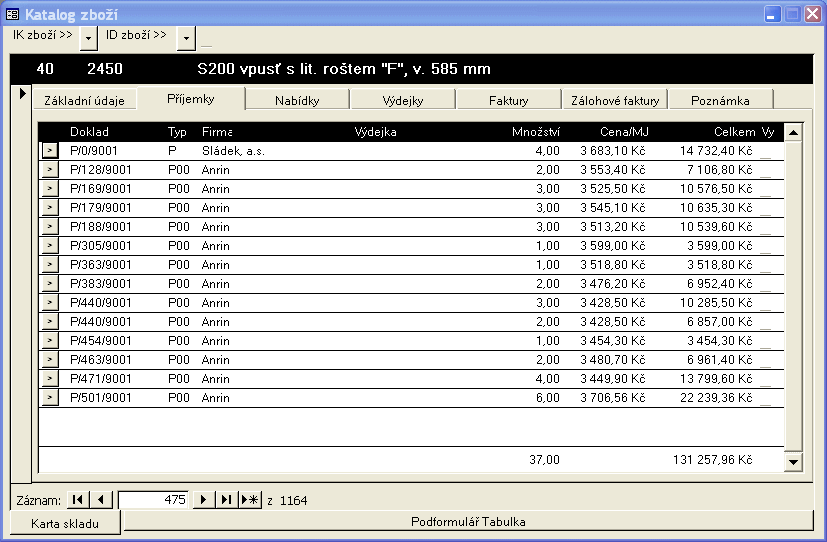Select the Zálohové faktury tab
Image resolution: width=827 pixels, height=542 pixels.
tap(614, 100)
